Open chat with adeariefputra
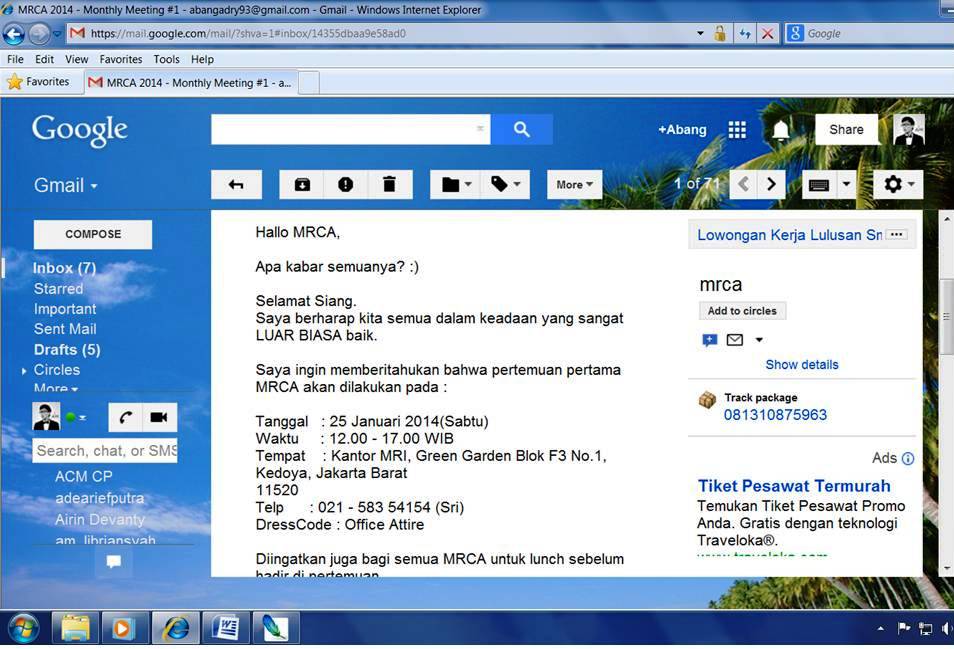The height and width of the screenshot is (649, 954). click(100, 498)
